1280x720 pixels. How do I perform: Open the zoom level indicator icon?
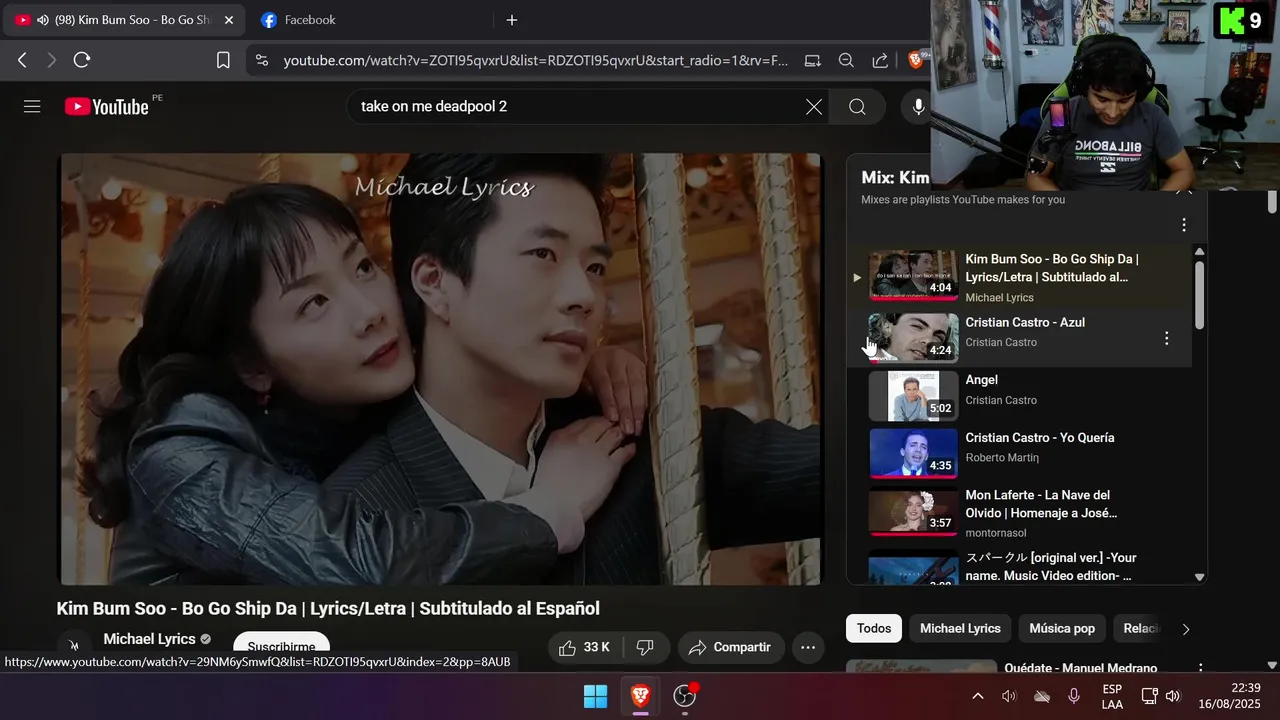846,60
